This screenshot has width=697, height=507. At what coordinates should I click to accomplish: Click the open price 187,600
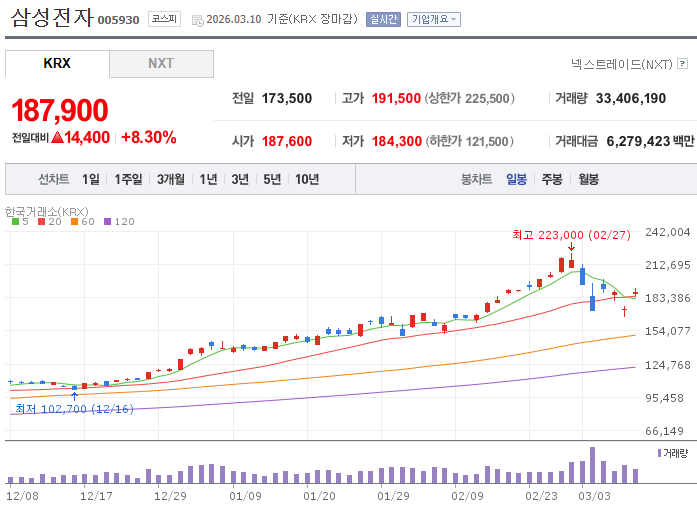coord(287,141)
